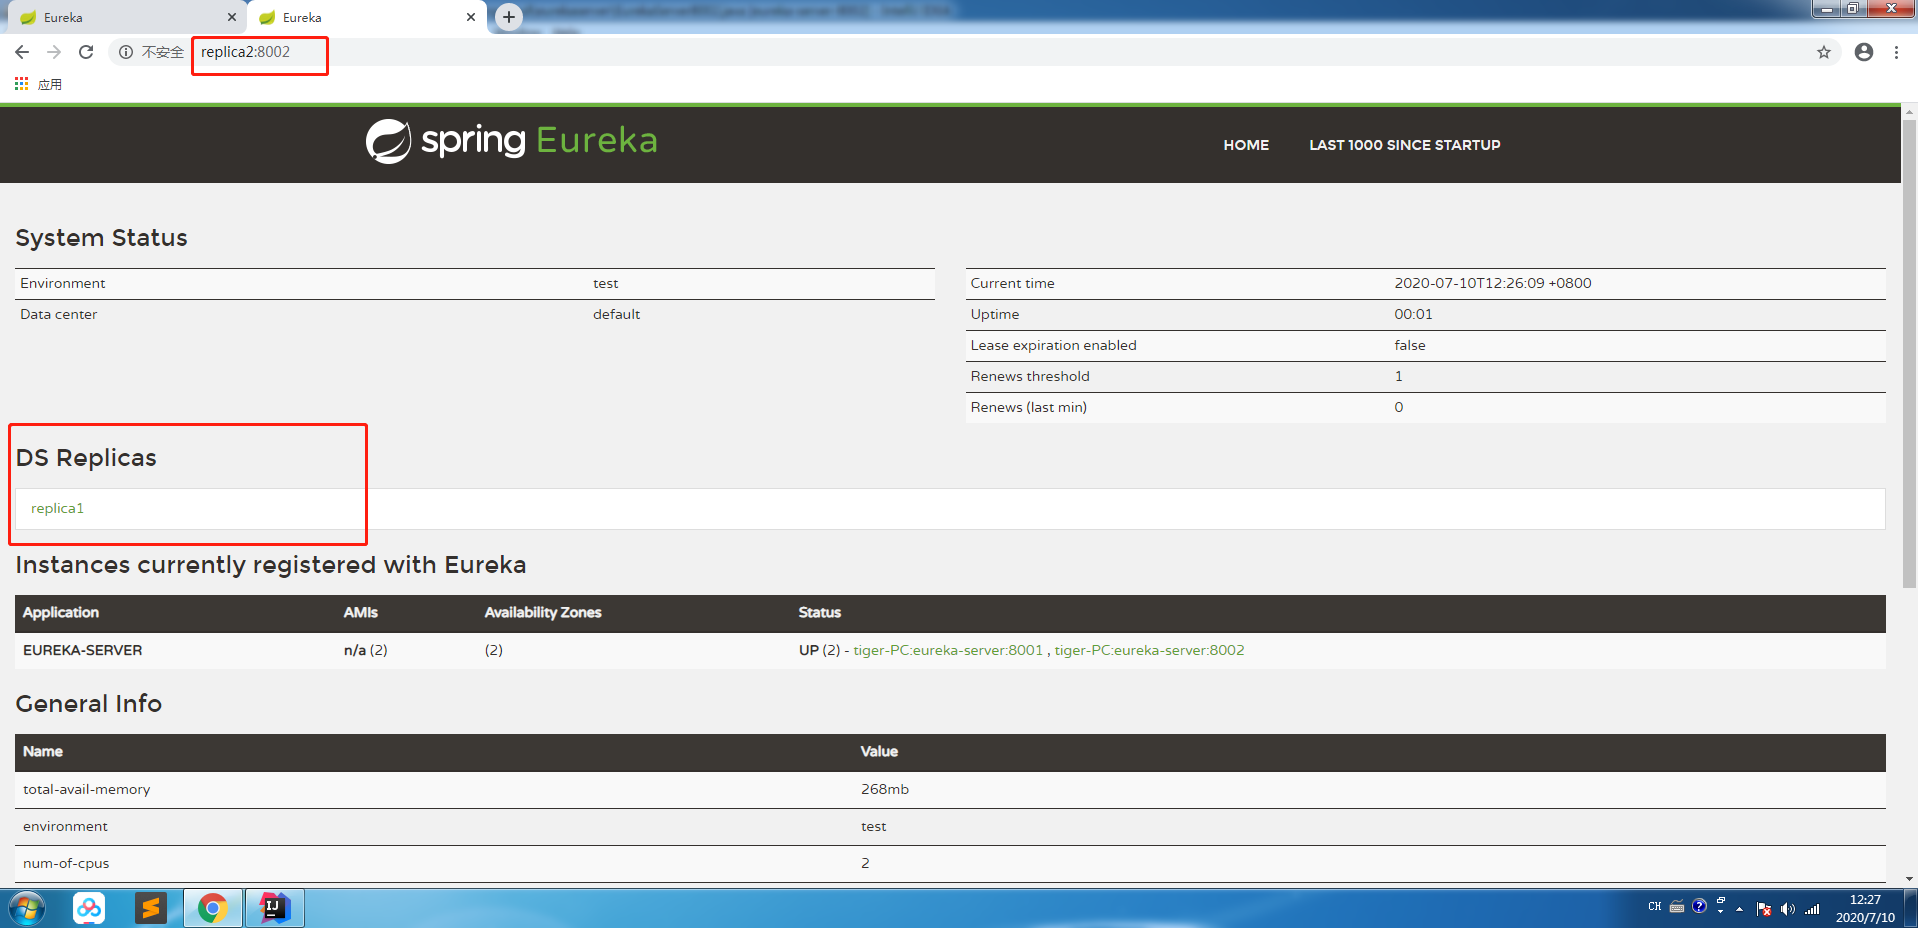Click the page scrollbar up arrow
This screenshot has height=928, width=1918.
pos(1910,112)
